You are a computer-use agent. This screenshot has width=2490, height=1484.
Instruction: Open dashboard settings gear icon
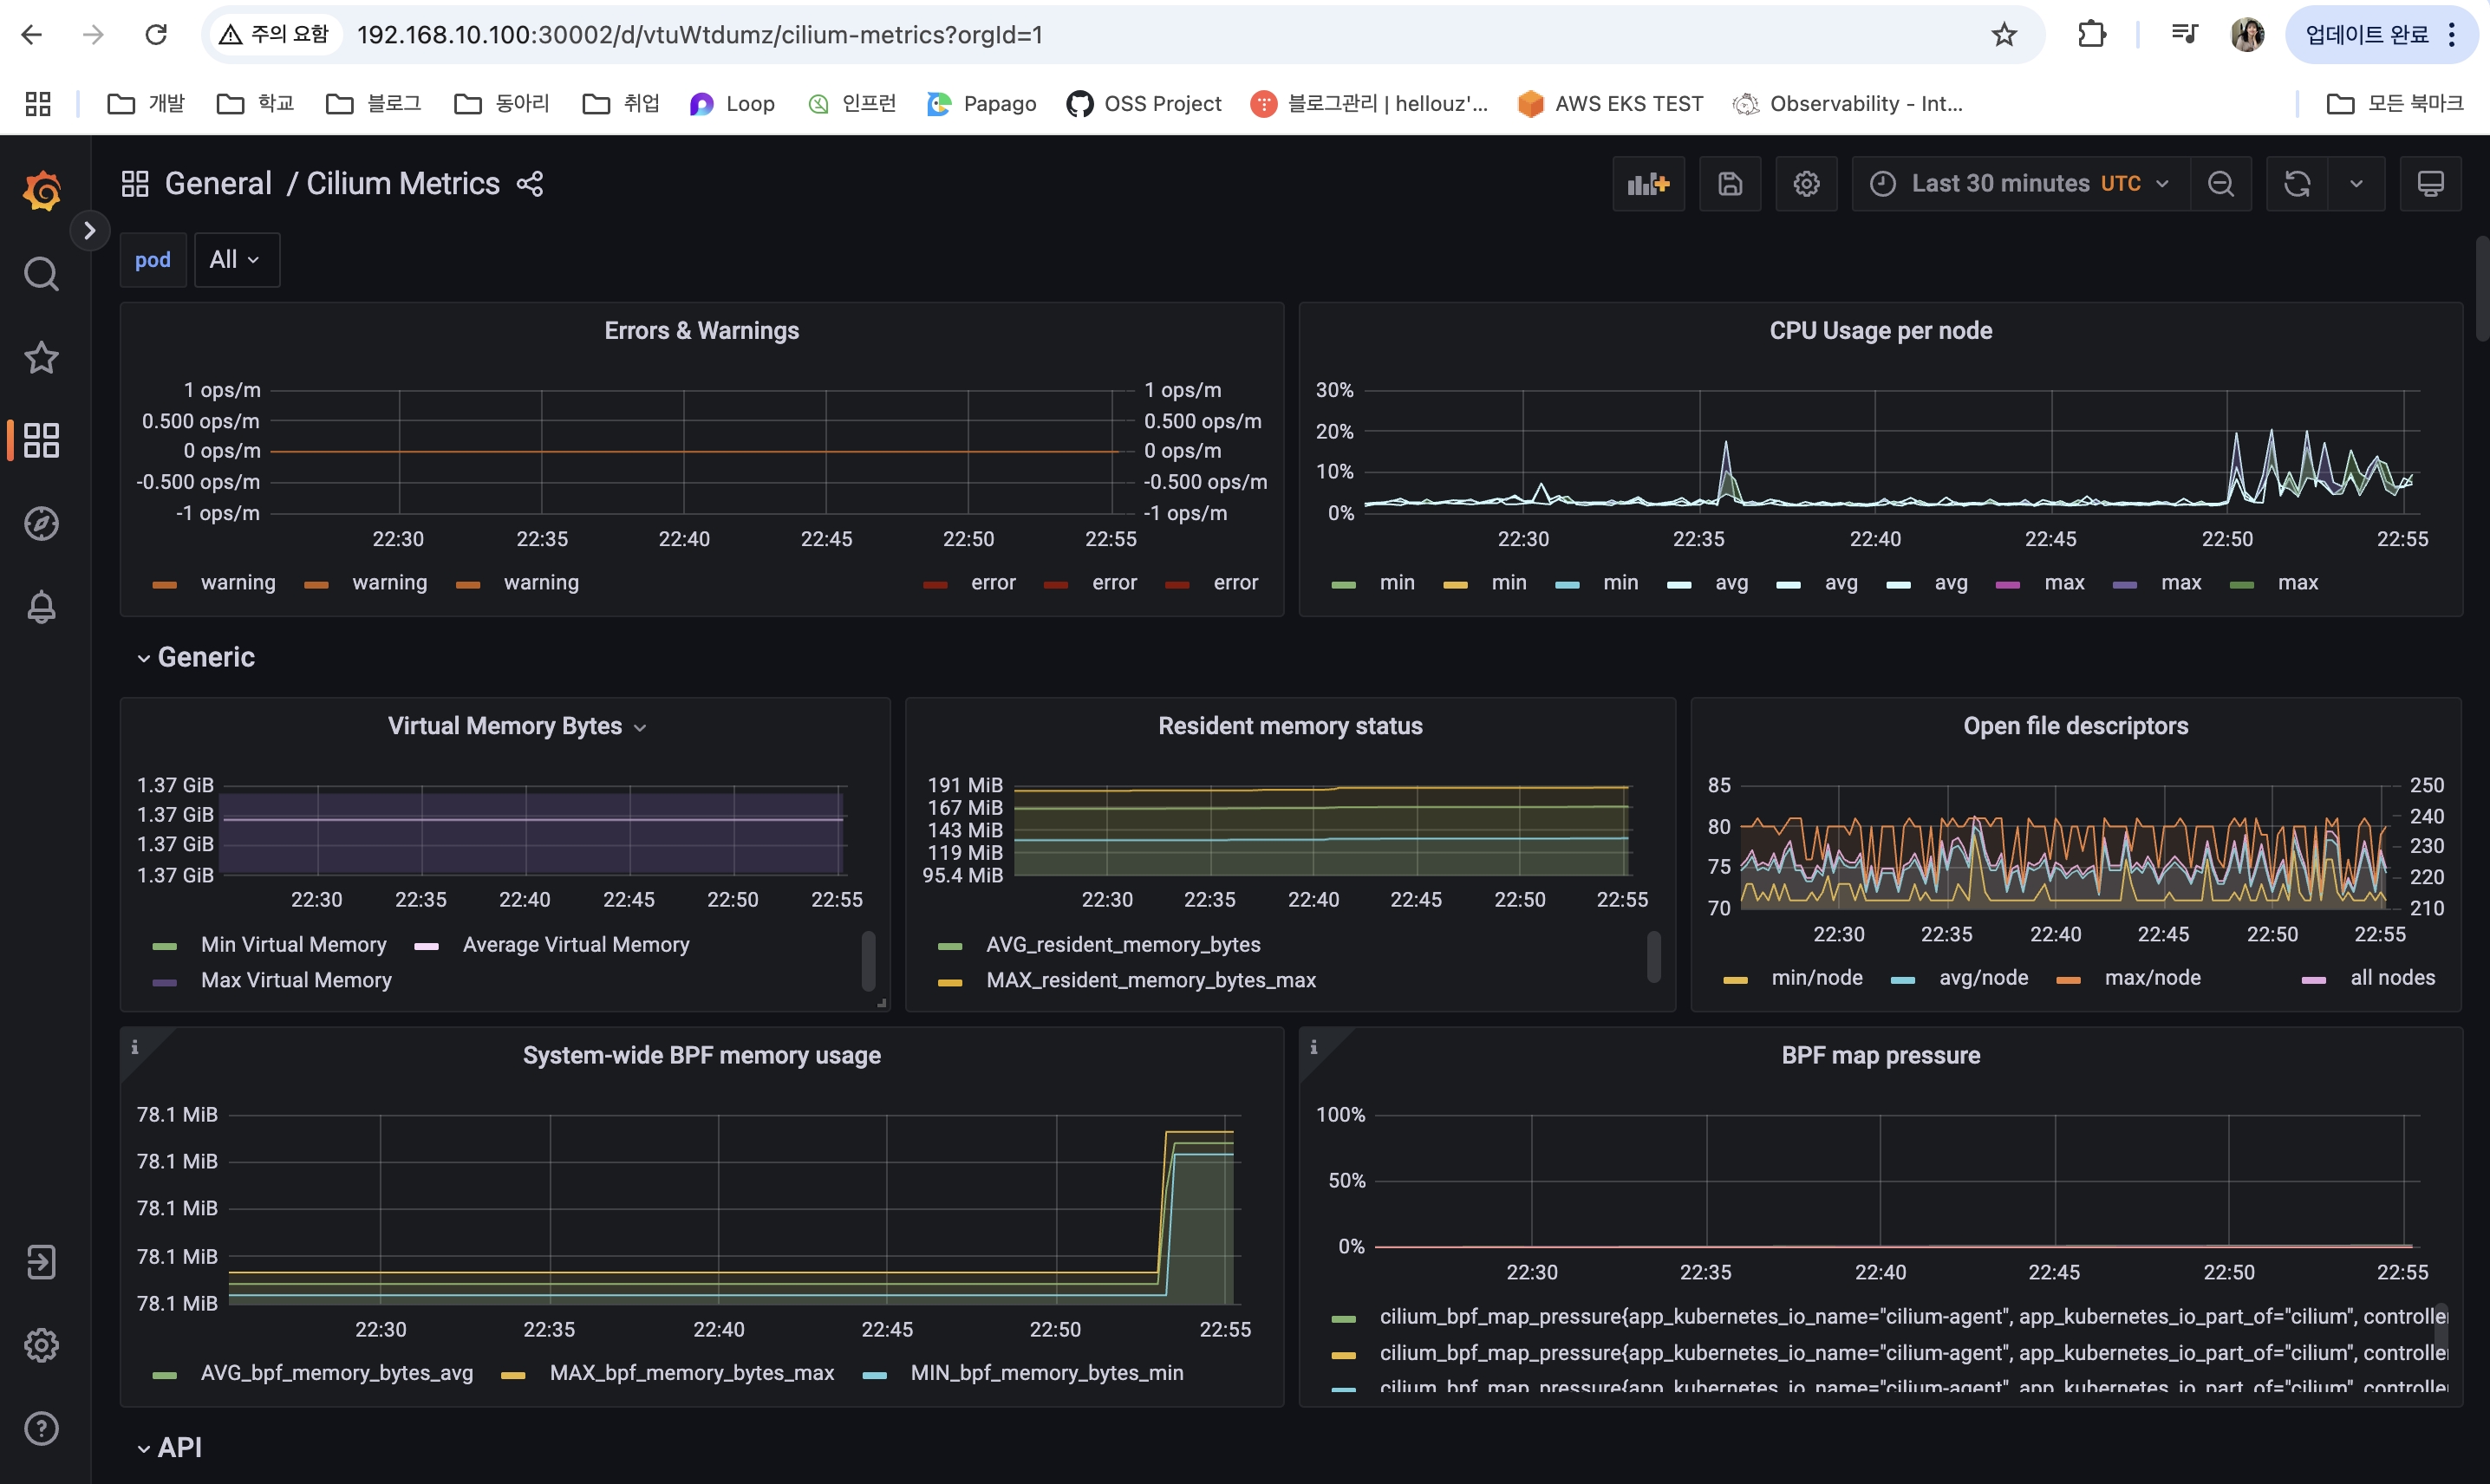tap(1806, 184)
